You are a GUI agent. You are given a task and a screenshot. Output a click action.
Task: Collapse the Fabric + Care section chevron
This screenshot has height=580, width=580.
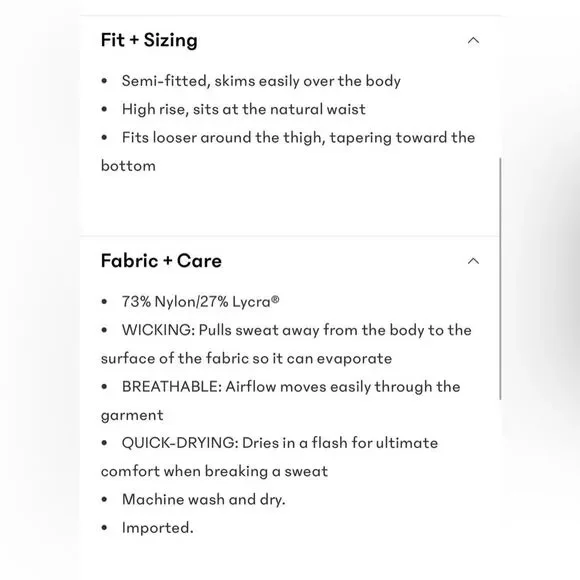pos(473,261)
